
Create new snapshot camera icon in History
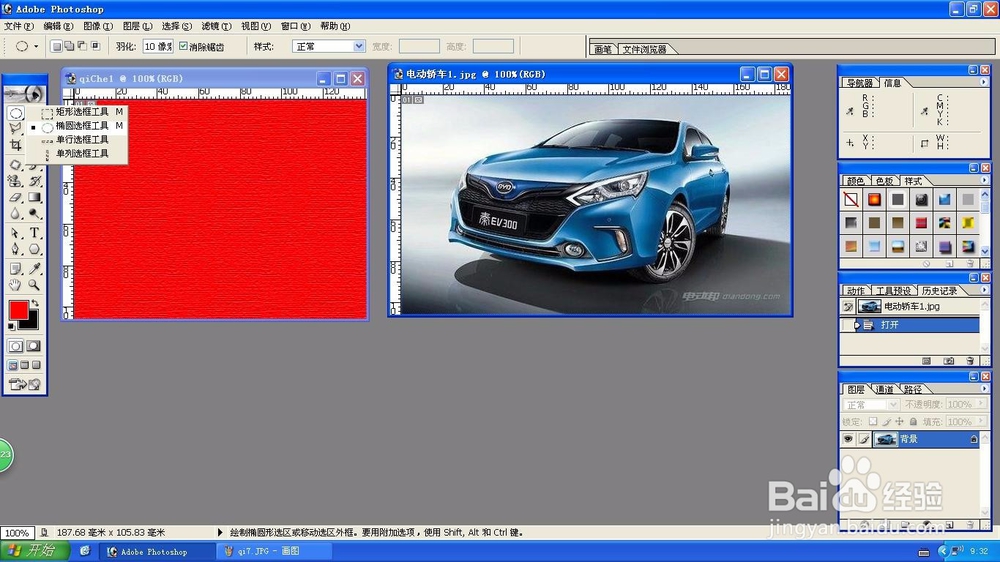click(949, 361)
